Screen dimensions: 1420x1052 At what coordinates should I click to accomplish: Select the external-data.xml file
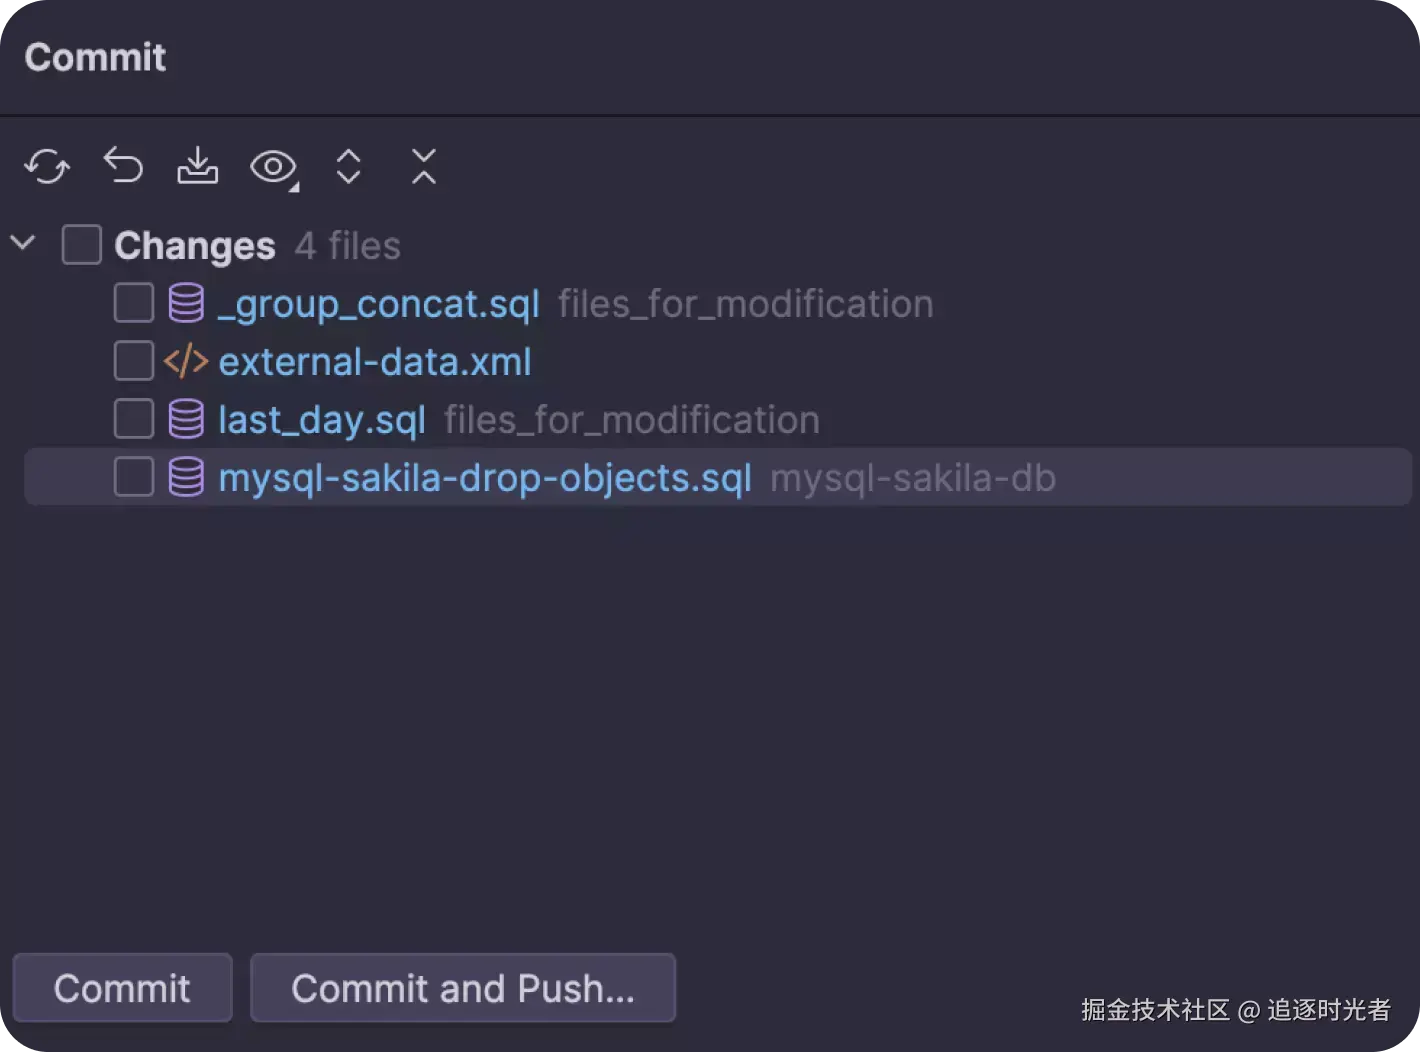pyautogui.click(x=375, y=362)
